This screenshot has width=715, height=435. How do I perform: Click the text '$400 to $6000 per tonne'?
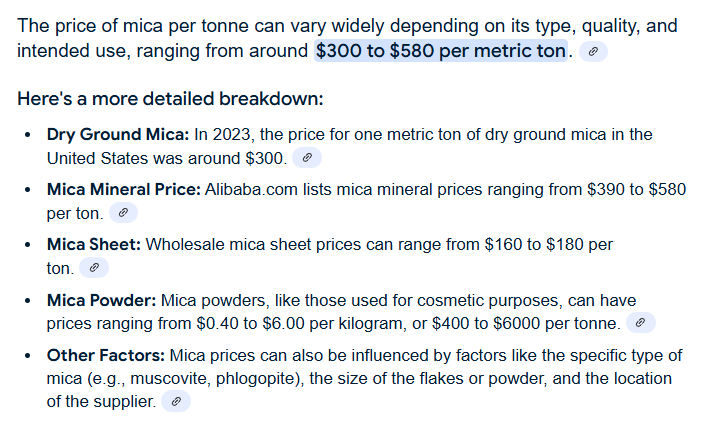(526, 323)
